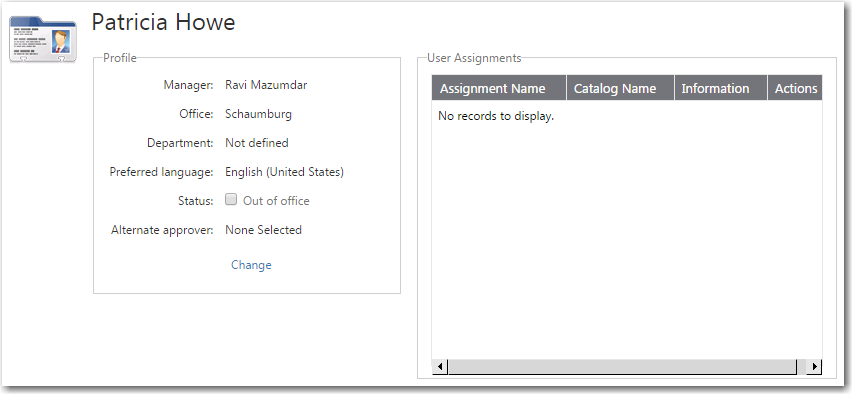Viewport: 852px width, 394px height.
Task: Click English (United States) language value
Action: 284,172
